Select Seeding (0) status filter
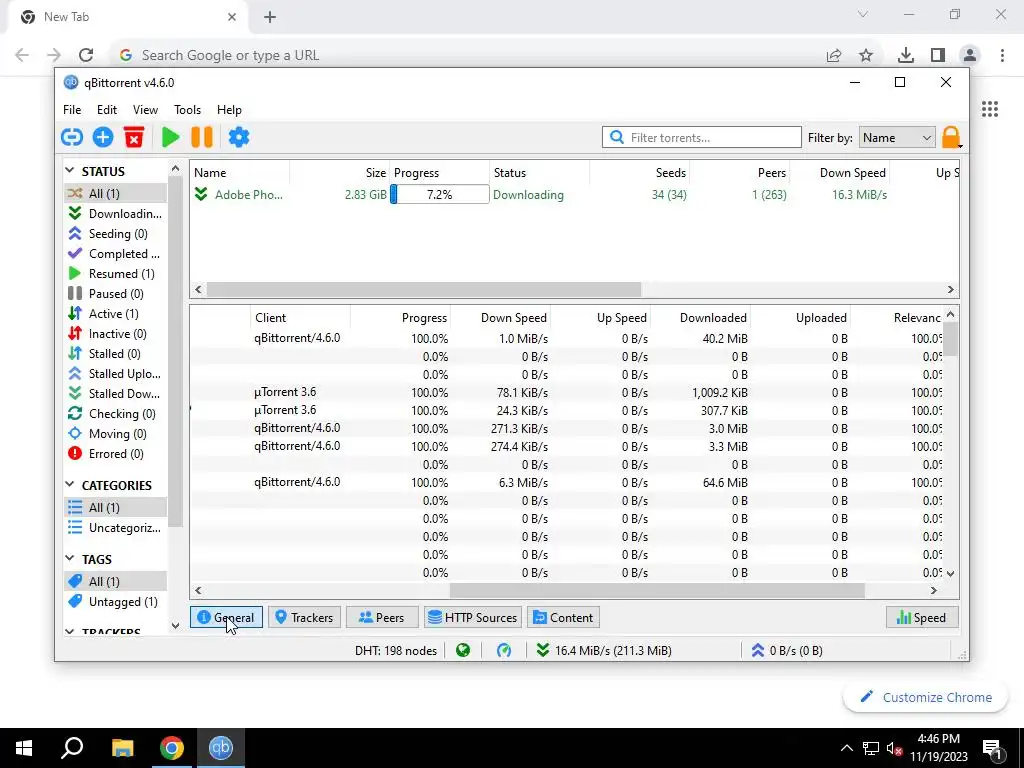This screenshot has height=768, width=1024. point(116,234)
